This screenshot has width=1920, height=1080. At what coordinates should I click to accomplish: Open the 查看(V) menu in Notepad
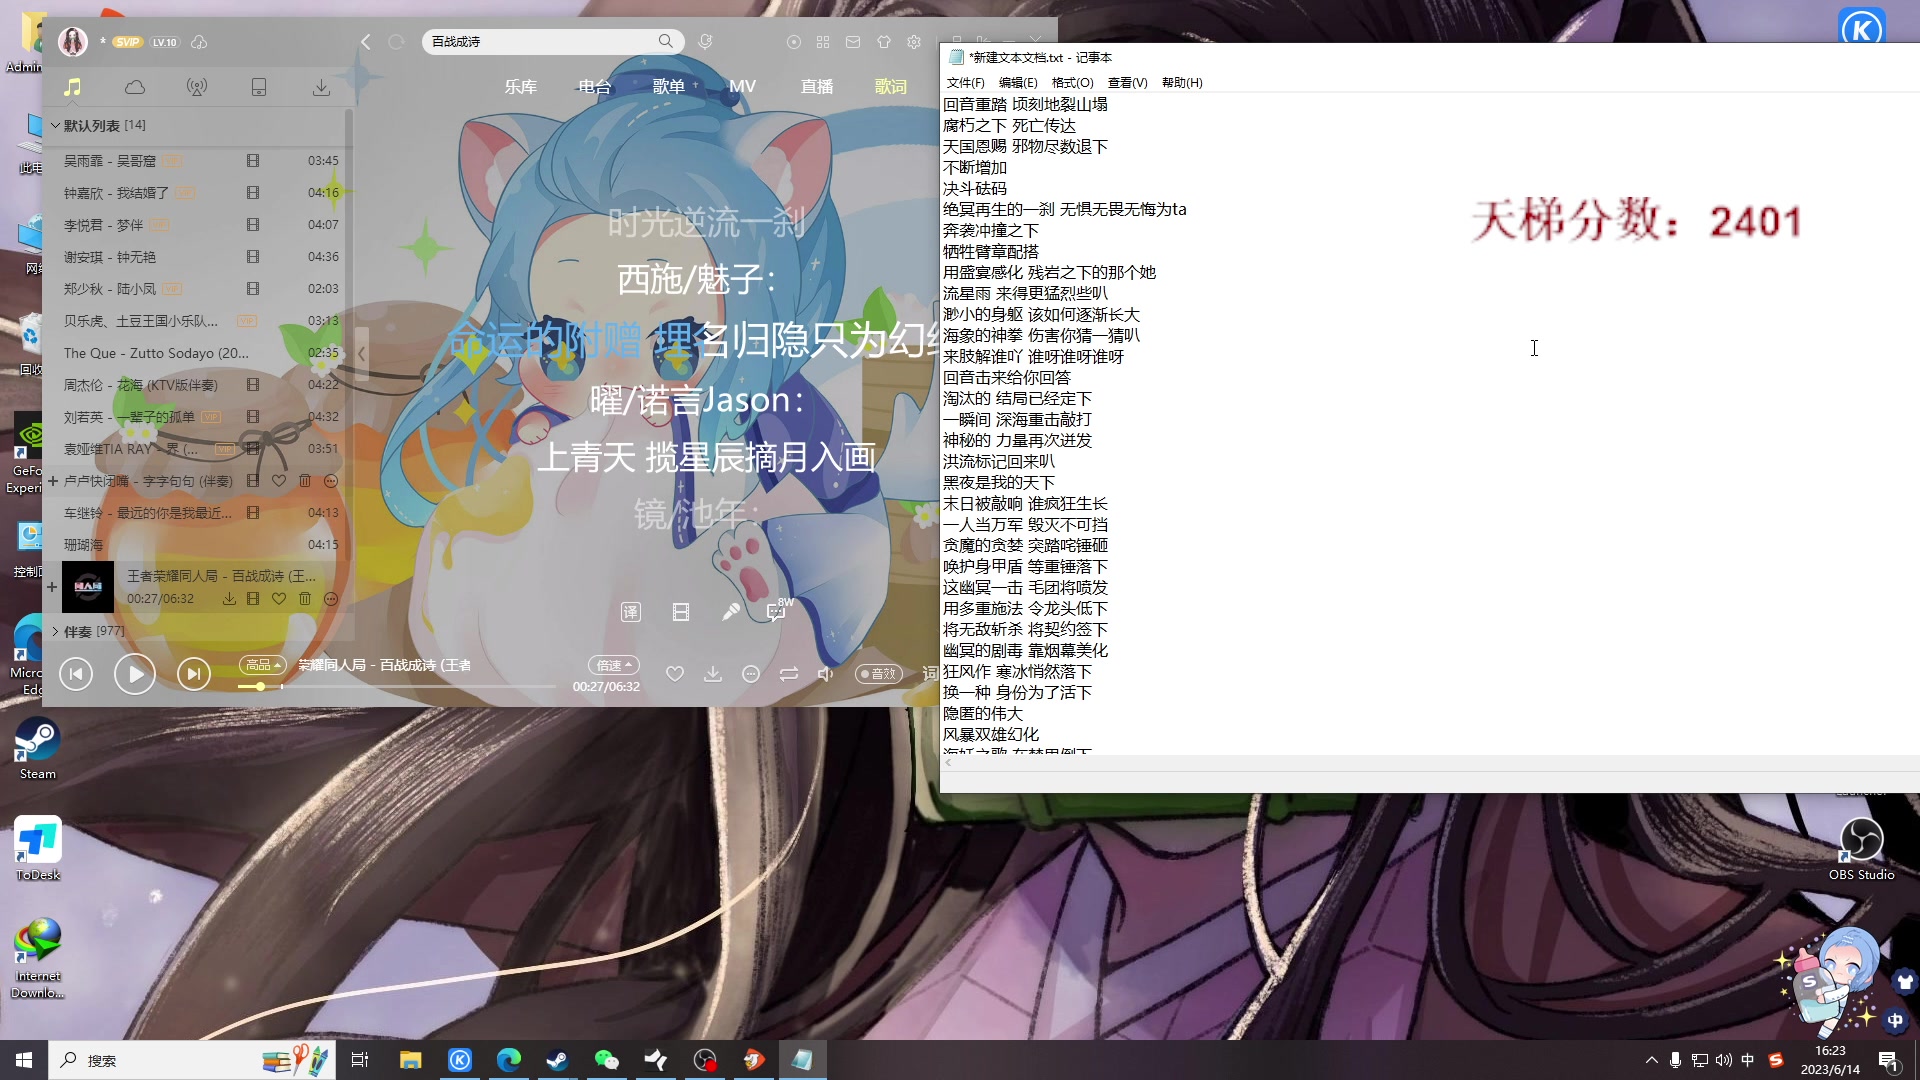[x=1127, y=83]
